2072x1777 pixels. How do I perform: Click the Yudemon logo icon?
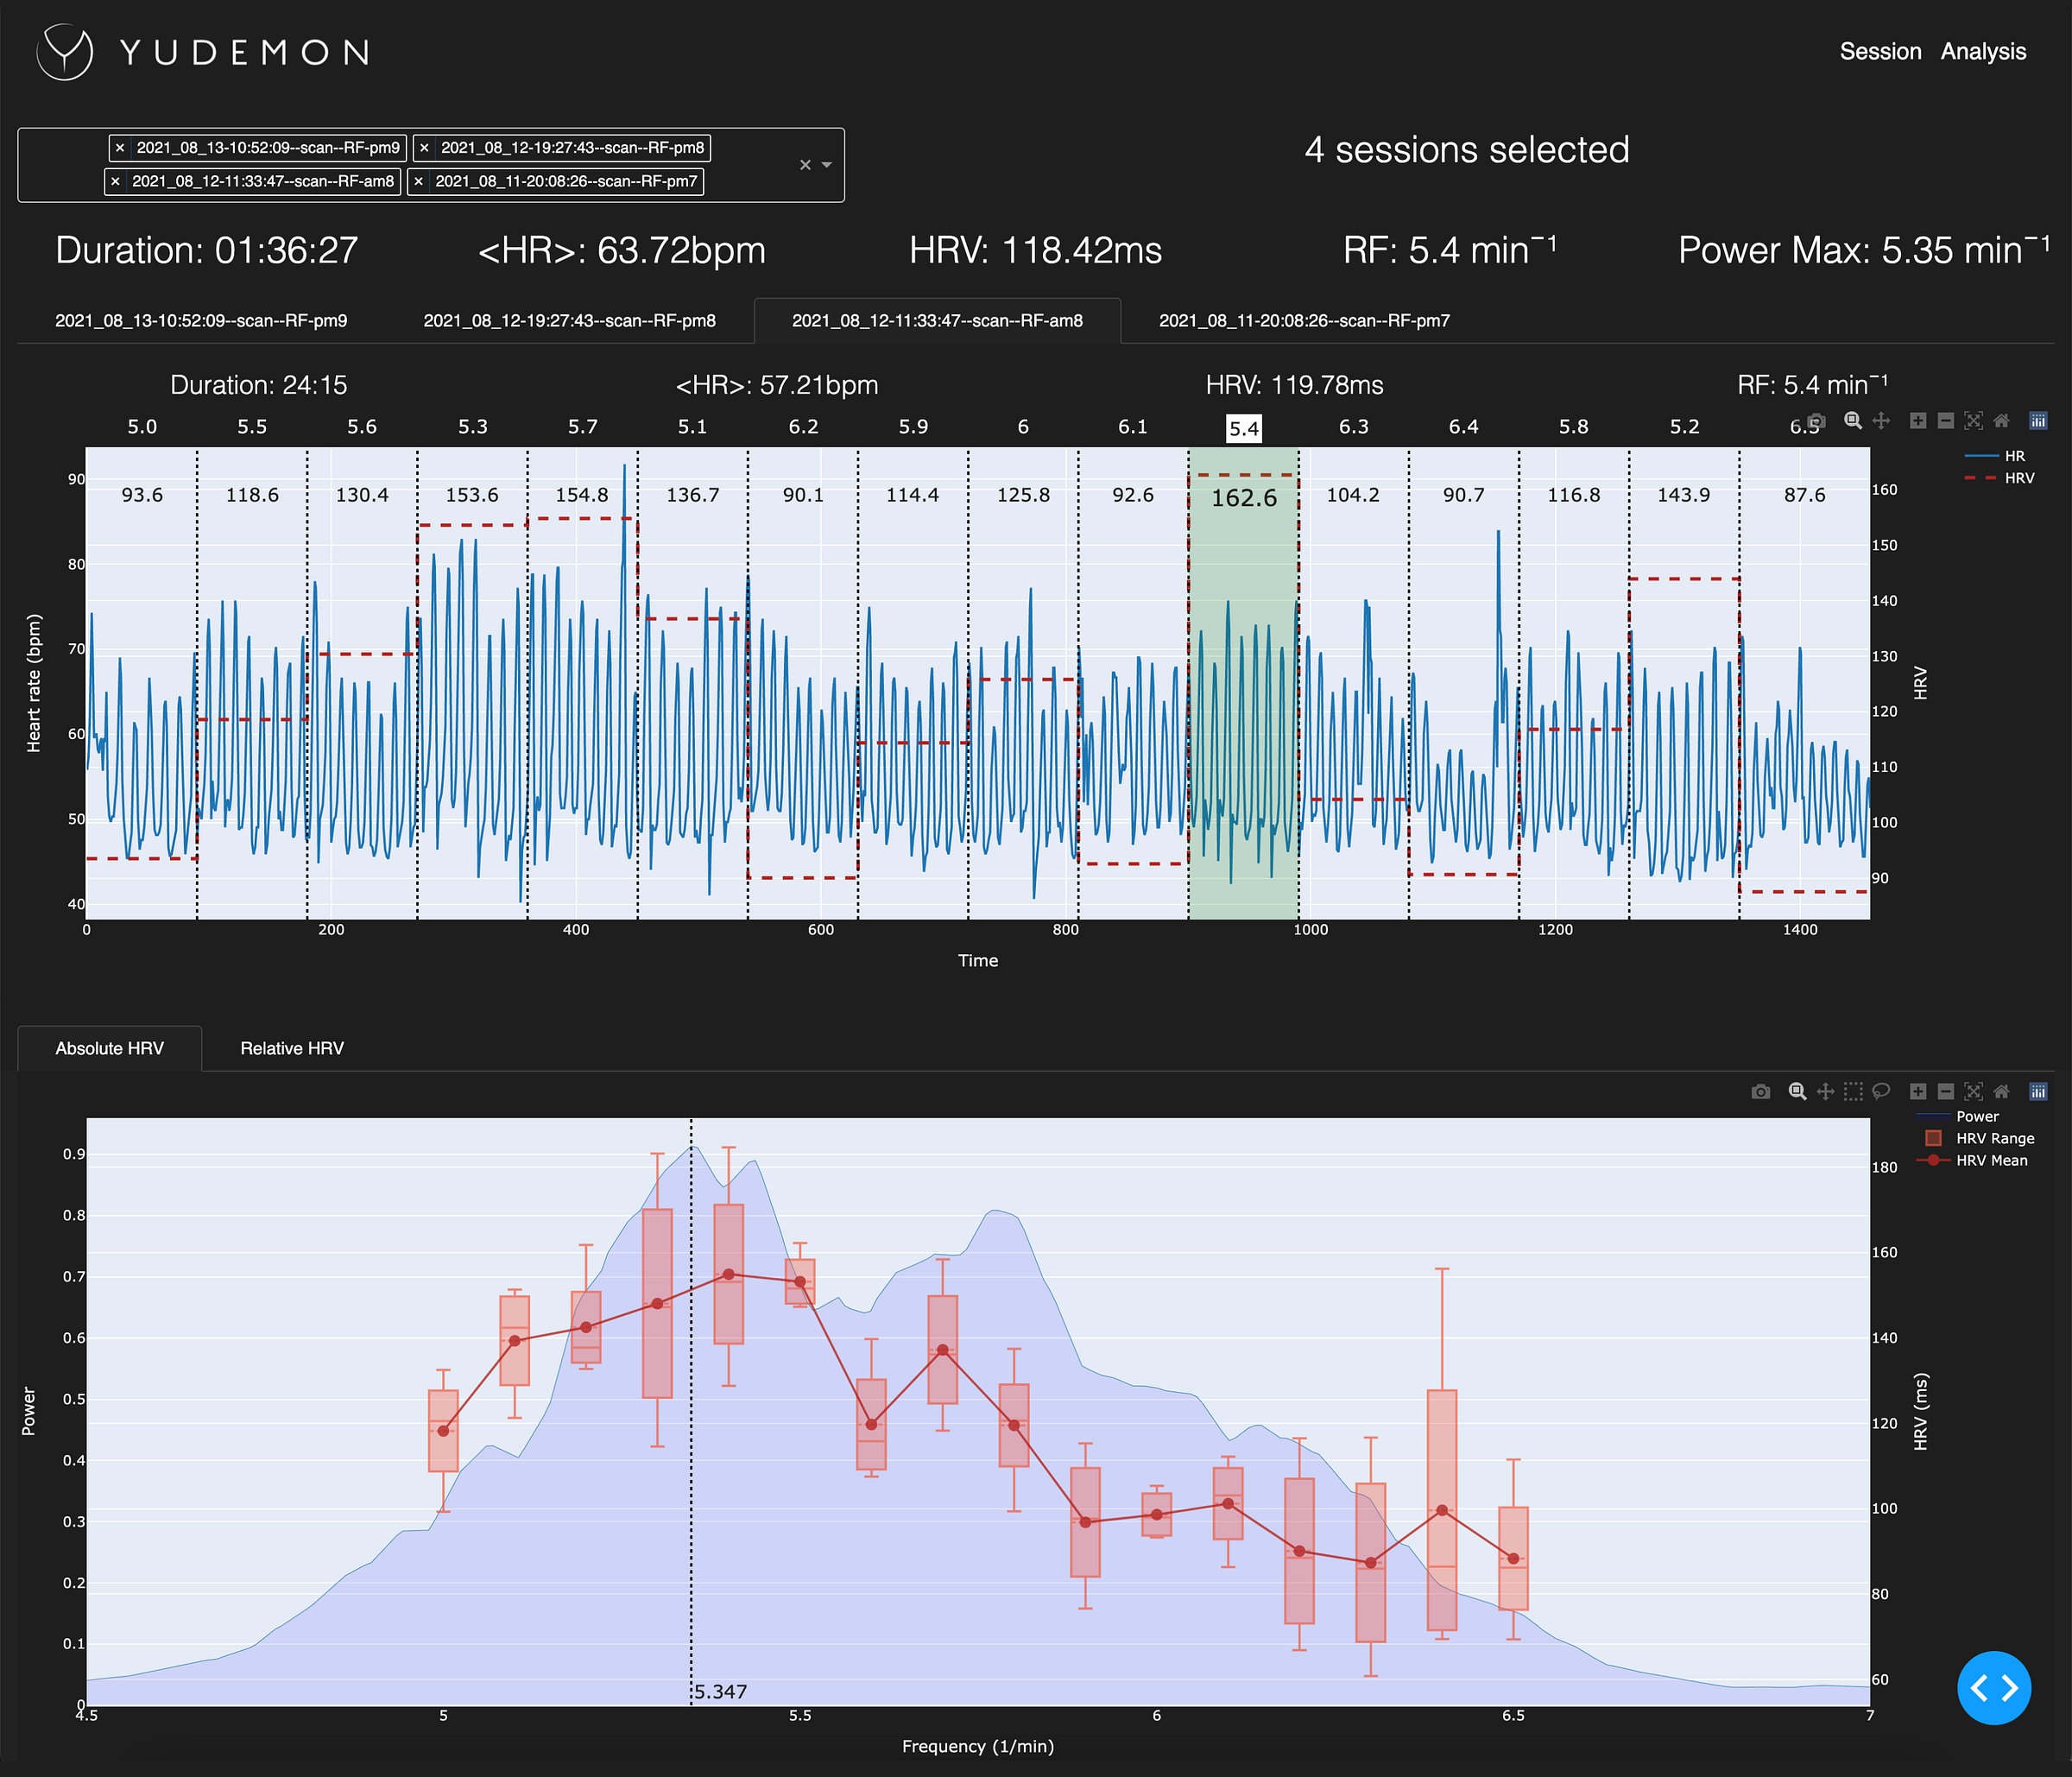pyautogui.click(x=65, y=52)
